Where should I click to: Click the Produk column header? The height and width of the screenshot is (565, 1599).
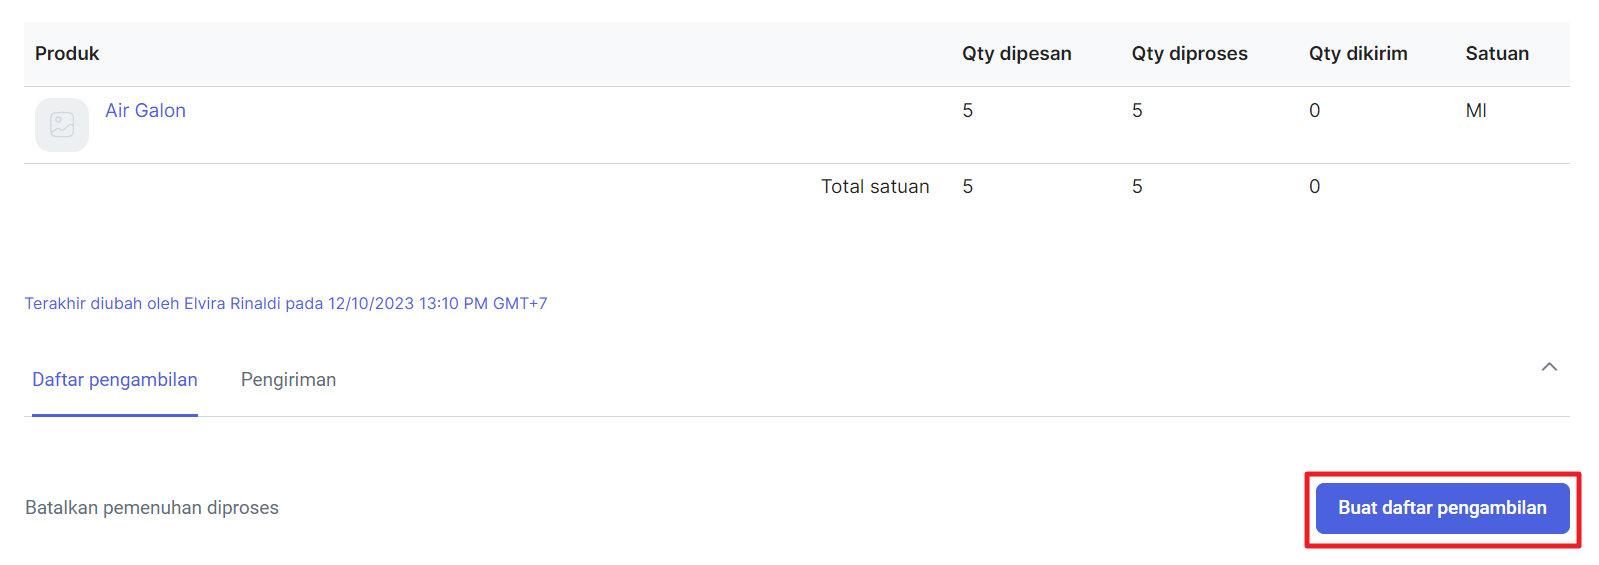(67, 54)
